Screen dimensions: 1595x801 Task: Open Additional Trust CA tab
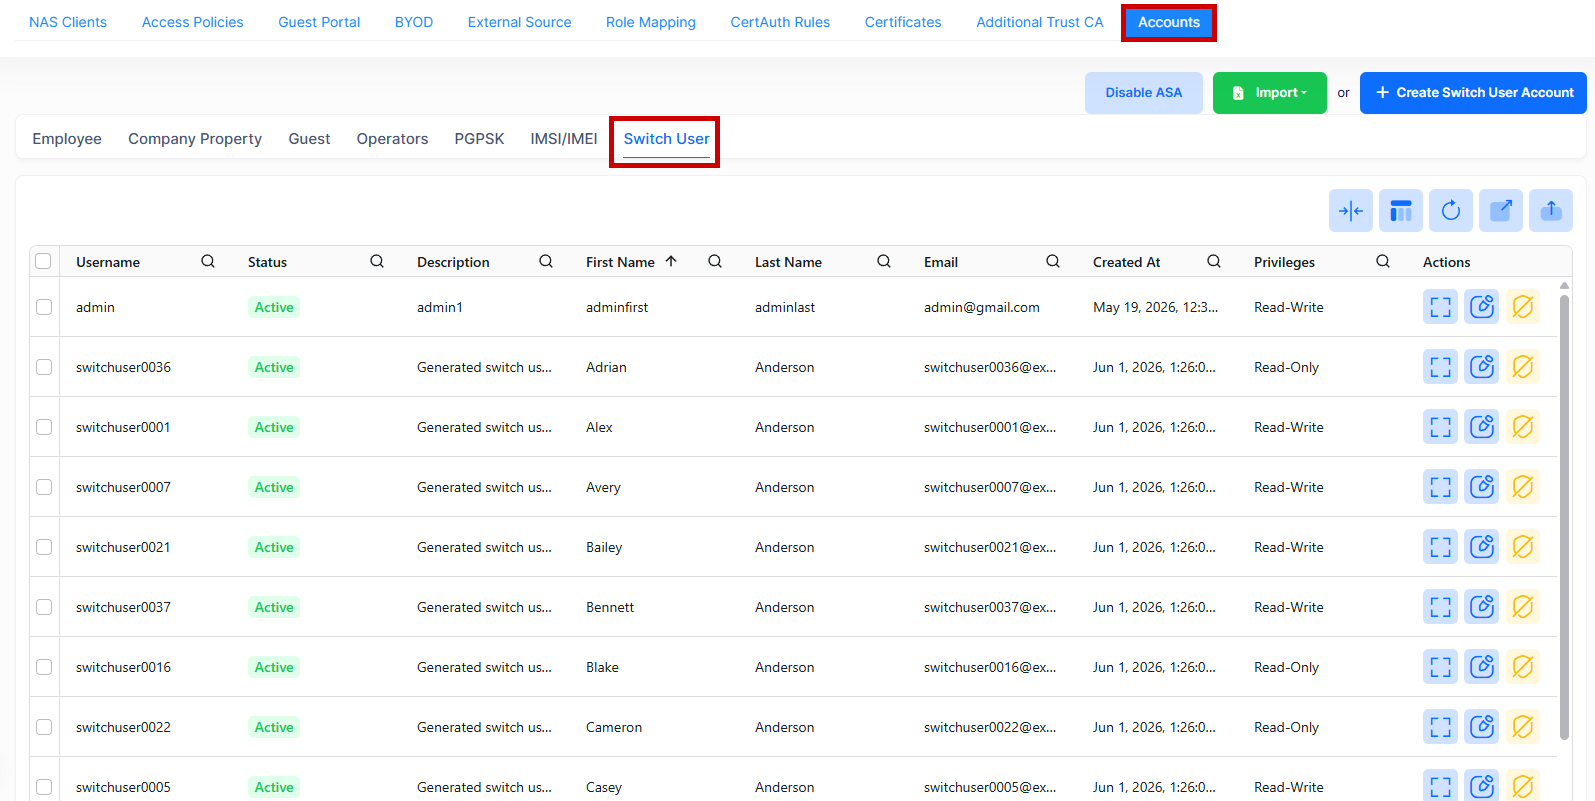pyautogui.click(x=1040, y=22)
